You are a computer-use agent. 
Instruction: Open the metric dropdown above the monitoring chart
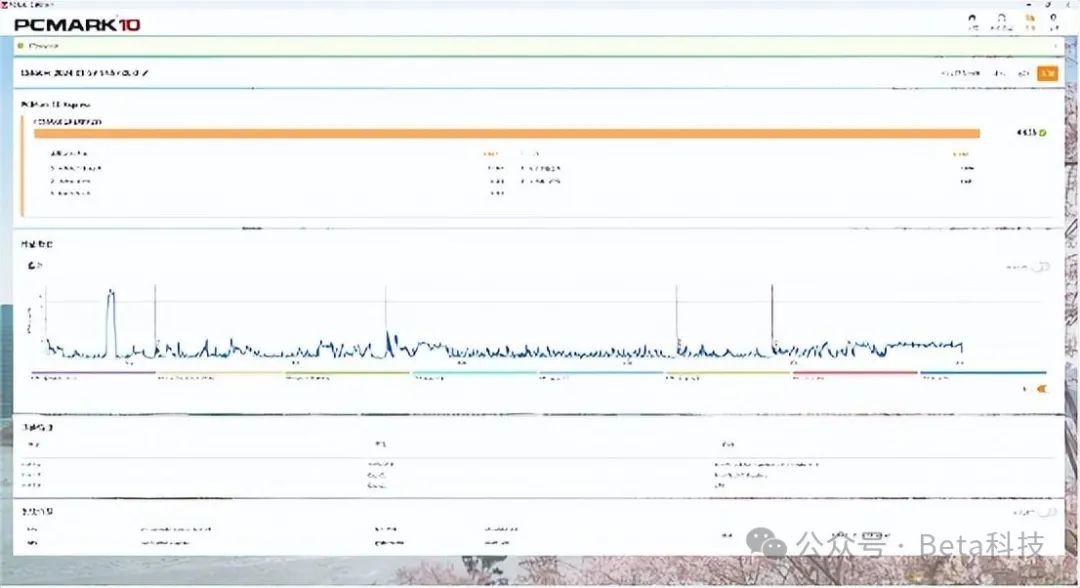click(x=34, y=265)
